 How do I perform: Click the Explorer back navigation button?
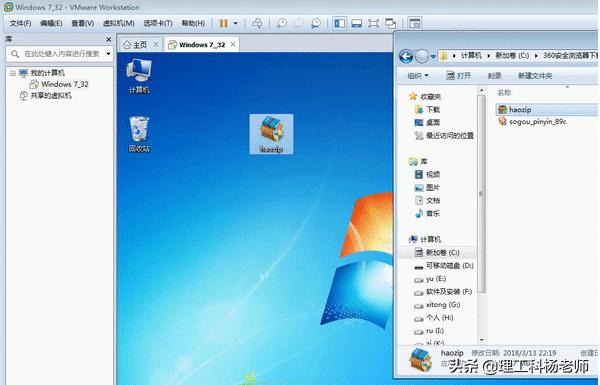tap(406, 57)
